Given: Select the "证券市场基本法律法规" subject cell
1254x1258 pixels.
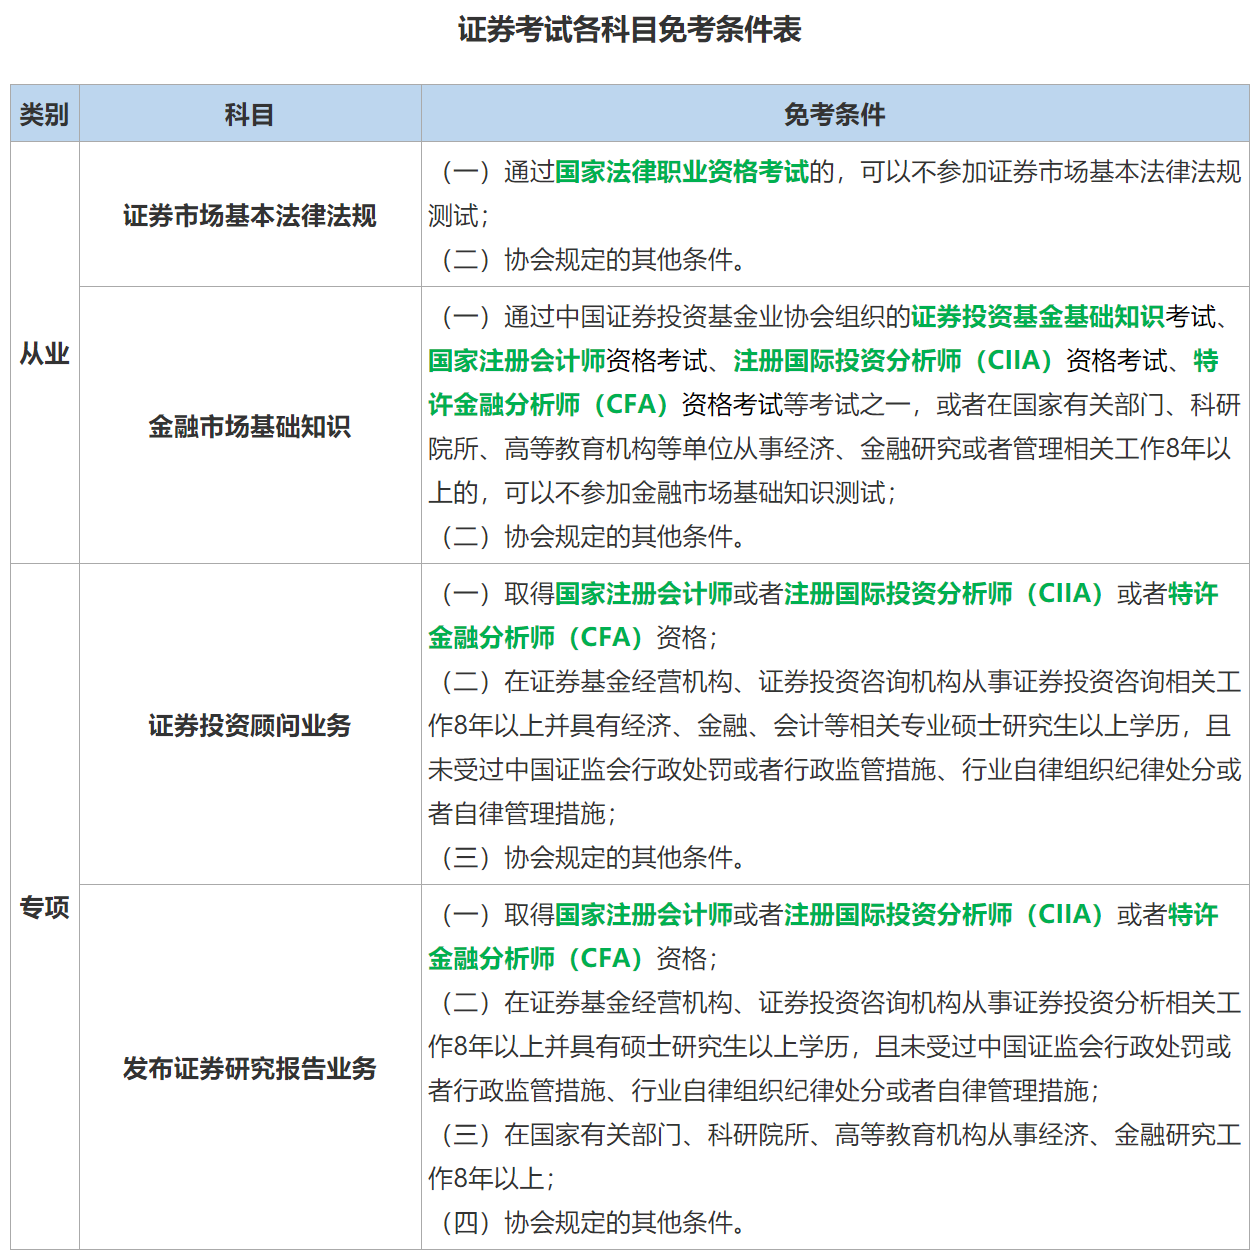Looking at the screenshot, I should 249,215.
